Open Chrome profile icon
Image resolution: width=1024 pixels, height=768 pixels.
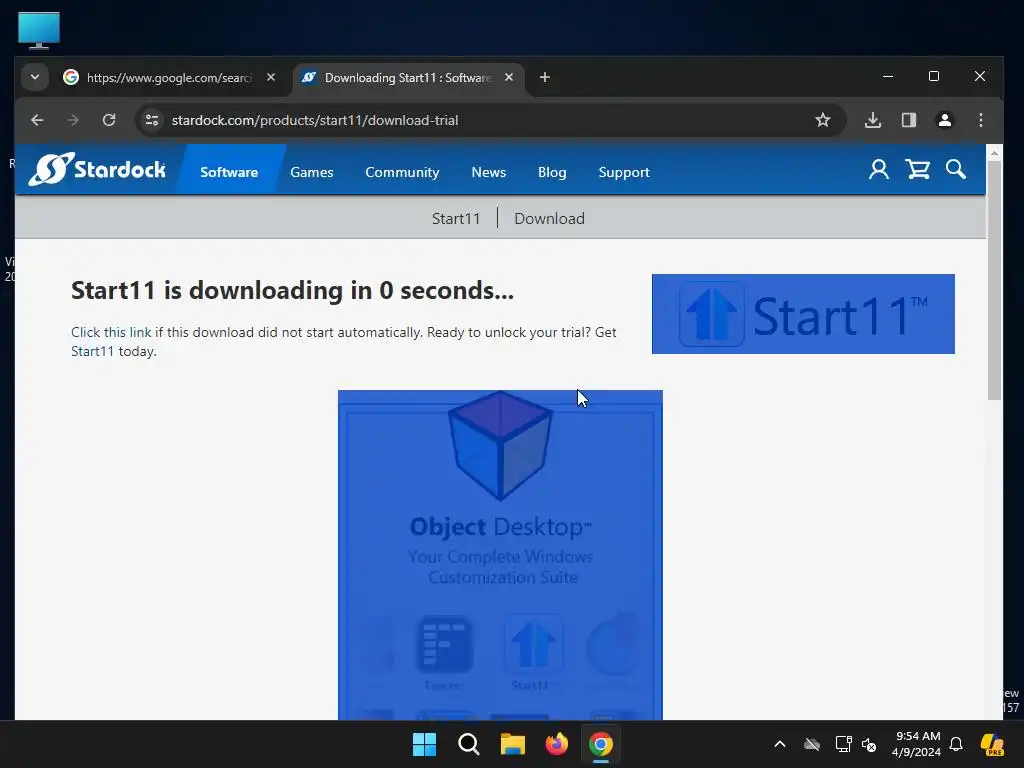[x=945, y=120]
